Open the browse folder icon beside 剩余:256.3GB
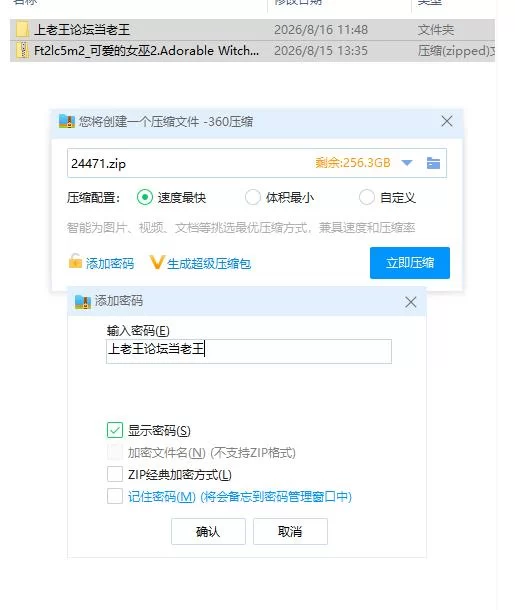 coord(433,163)
